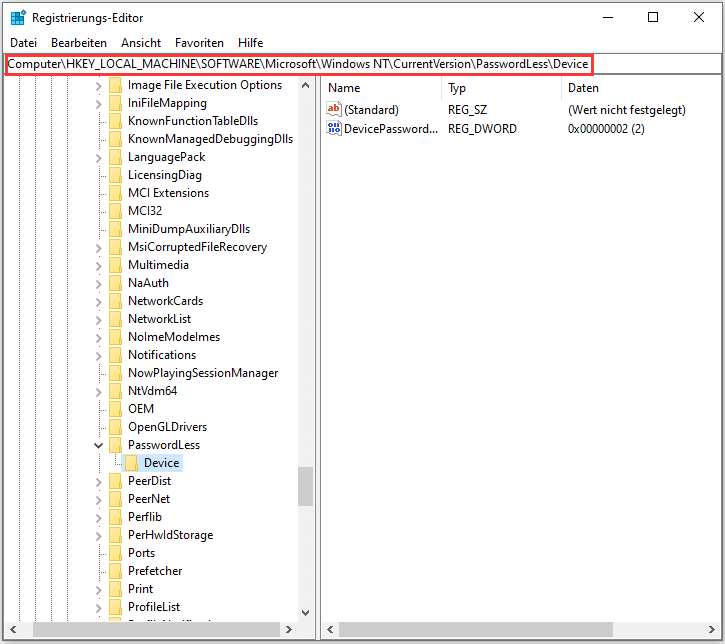Click the (Standard) string value icon
This screenshot has height=644, width=725.
tap(334, 110)
